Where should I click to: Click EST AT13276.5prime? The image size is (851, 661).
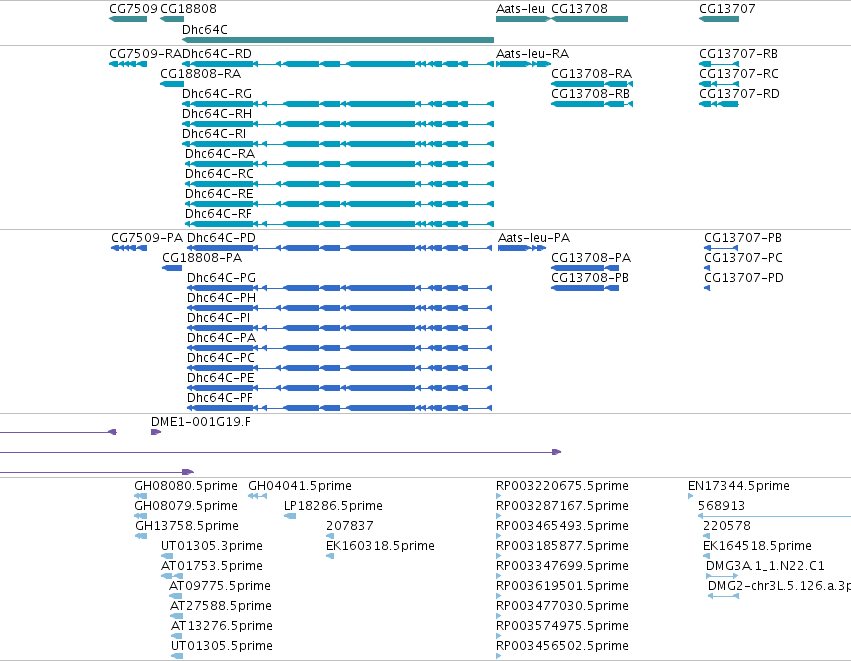point(221,626)
